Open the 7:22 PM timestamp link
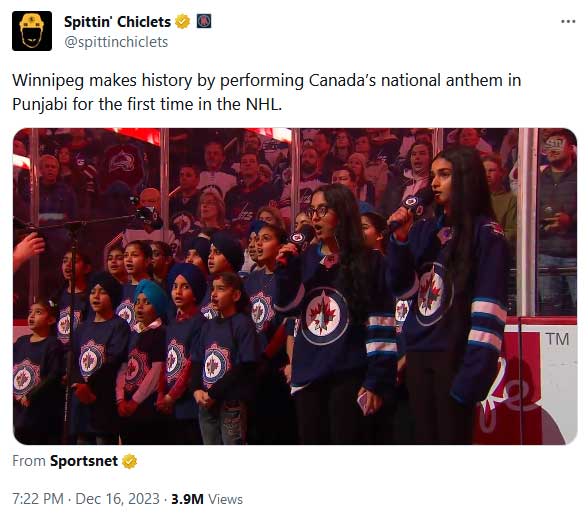 click(x=38, y=499)
